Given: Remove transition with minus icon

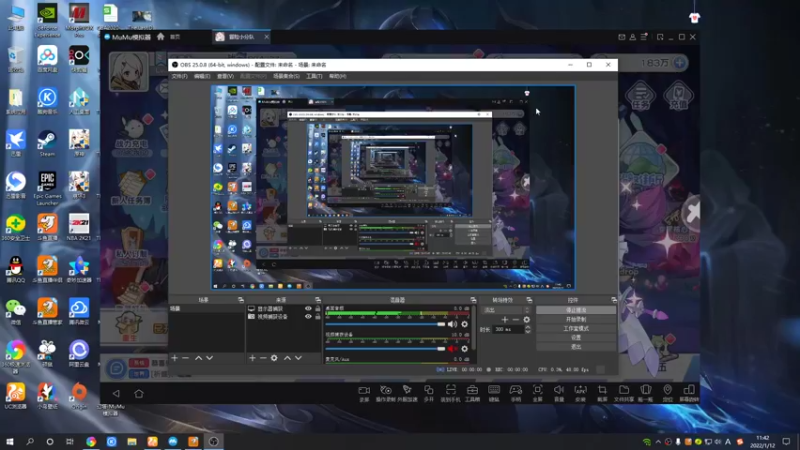Looking at the screenshot, I should click(x=516, y=319).
